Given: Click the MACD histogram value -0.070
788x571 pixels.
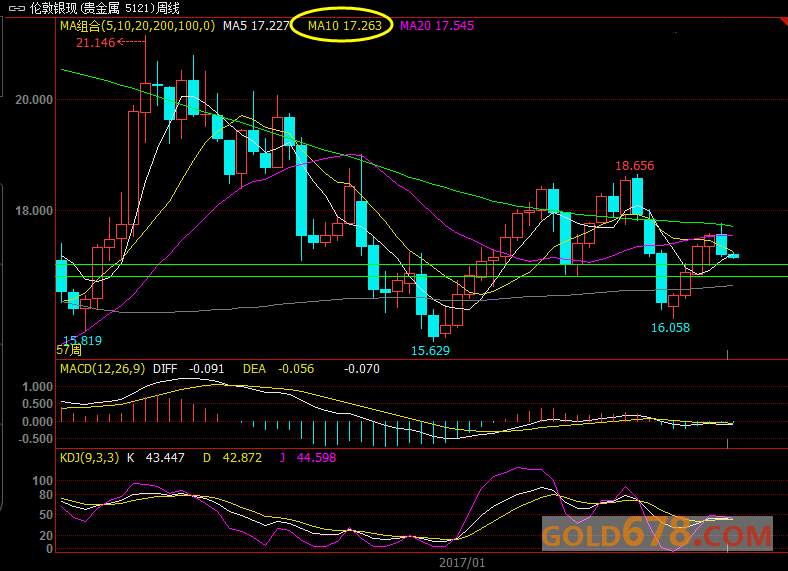Looking at the screenshot, I should click(x=361, y=369).
